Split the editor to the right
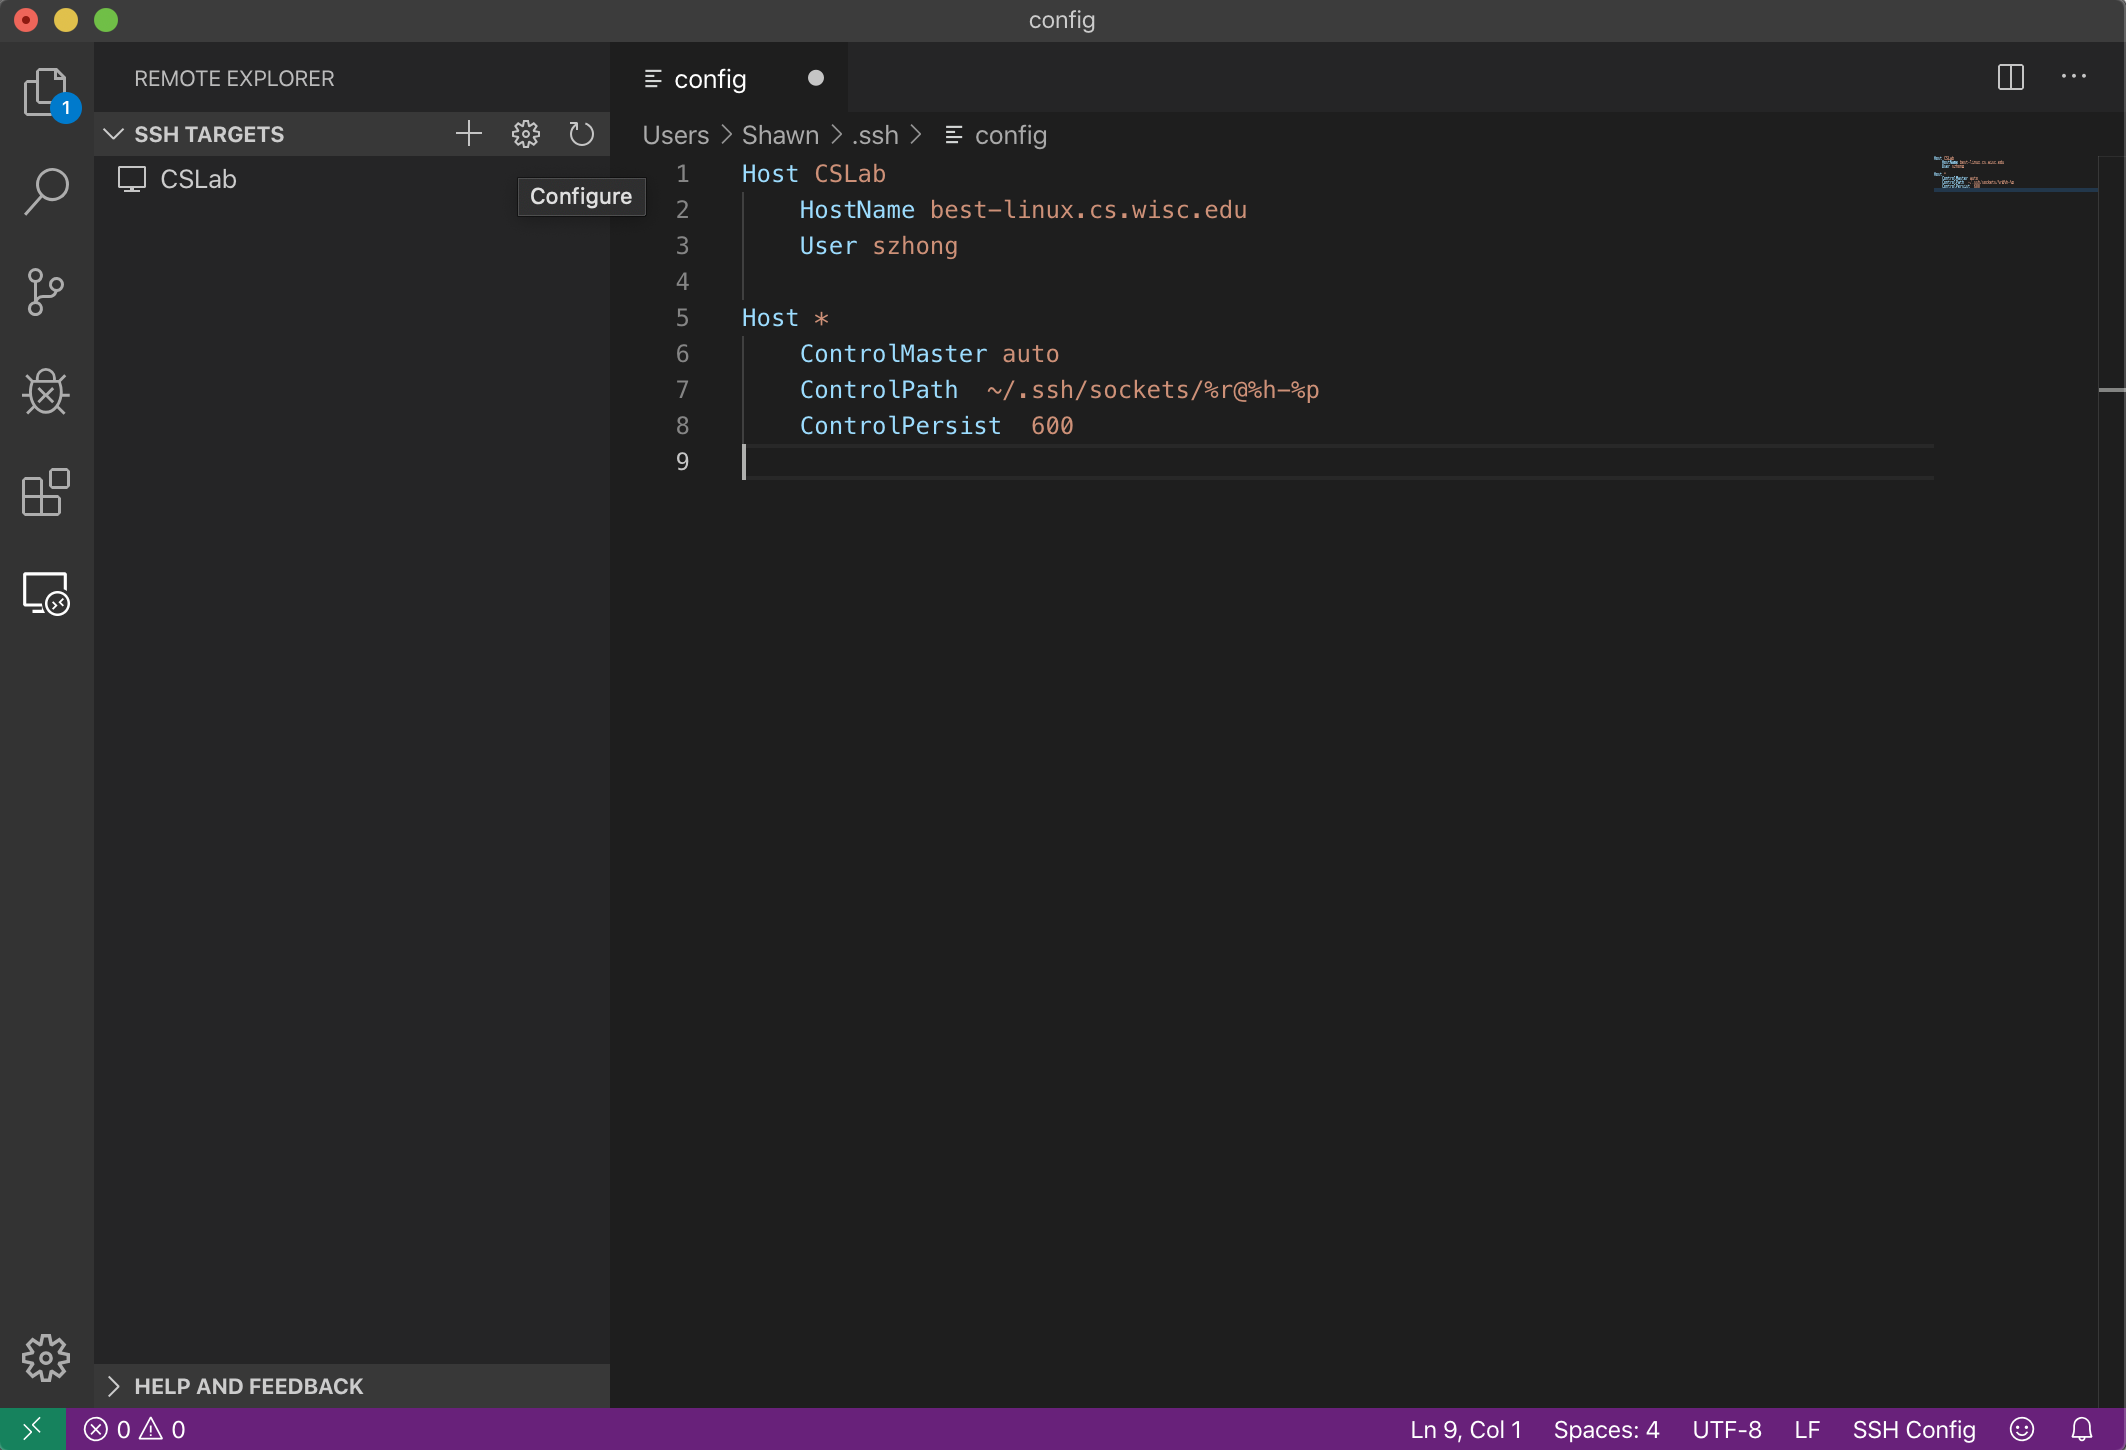This screenshot has height=1450, width=2126. (x=2011, y=77)
